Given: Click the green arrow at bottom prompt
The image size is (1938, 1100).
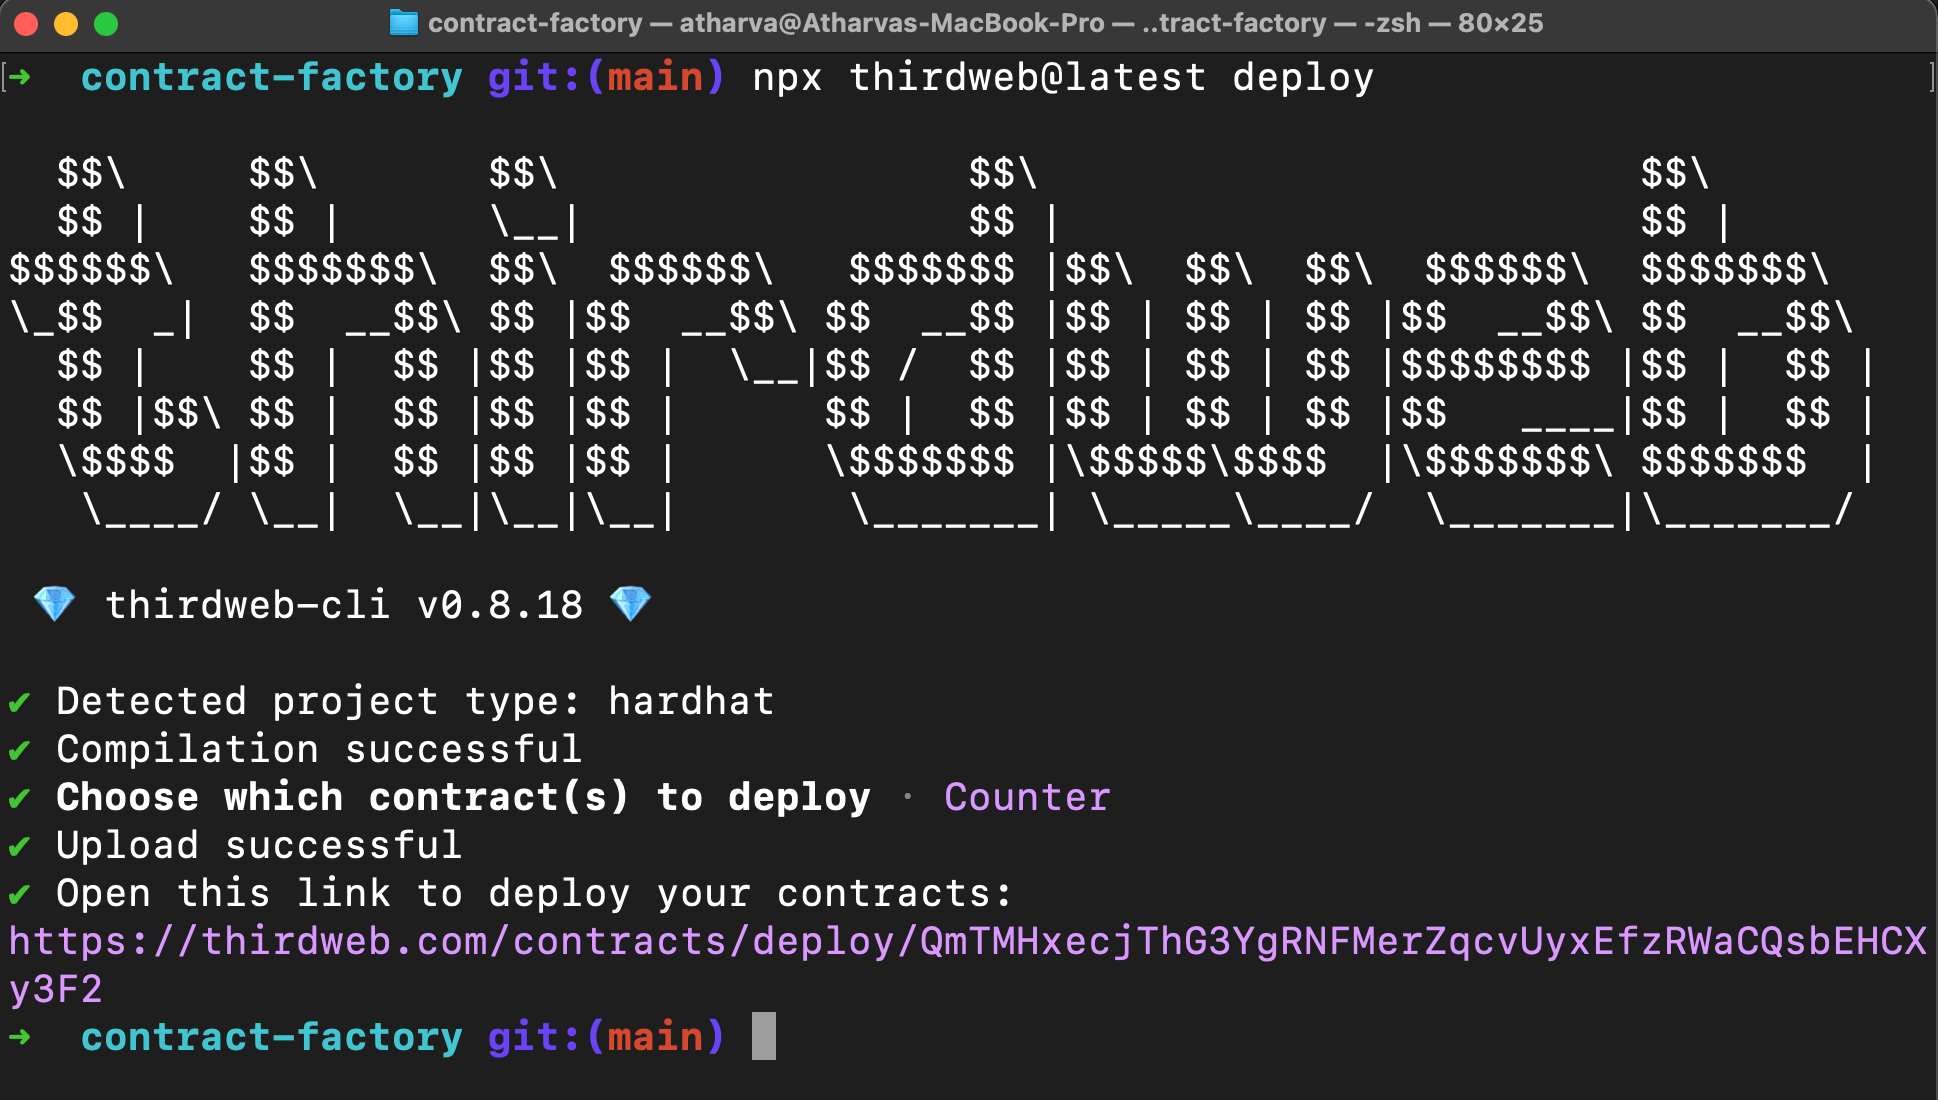Looking at the screenshot, I should tap(19, 1037).
